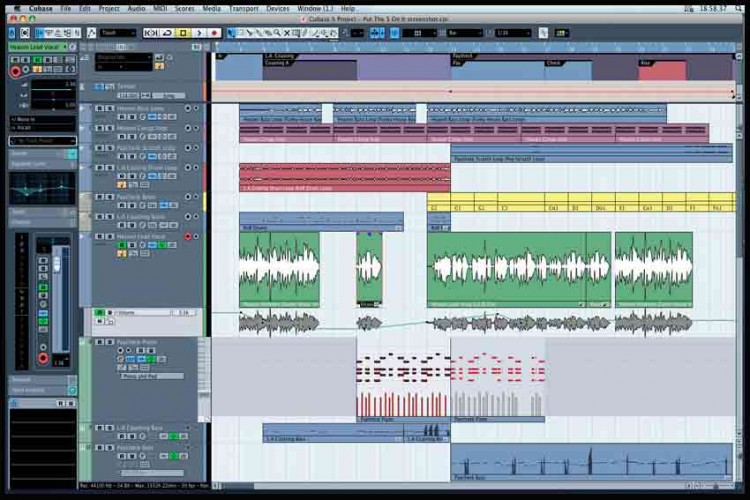The image size is (750, 500).
Task: Enable record on the Payback Brass track
Action: [x=188, y=197]
